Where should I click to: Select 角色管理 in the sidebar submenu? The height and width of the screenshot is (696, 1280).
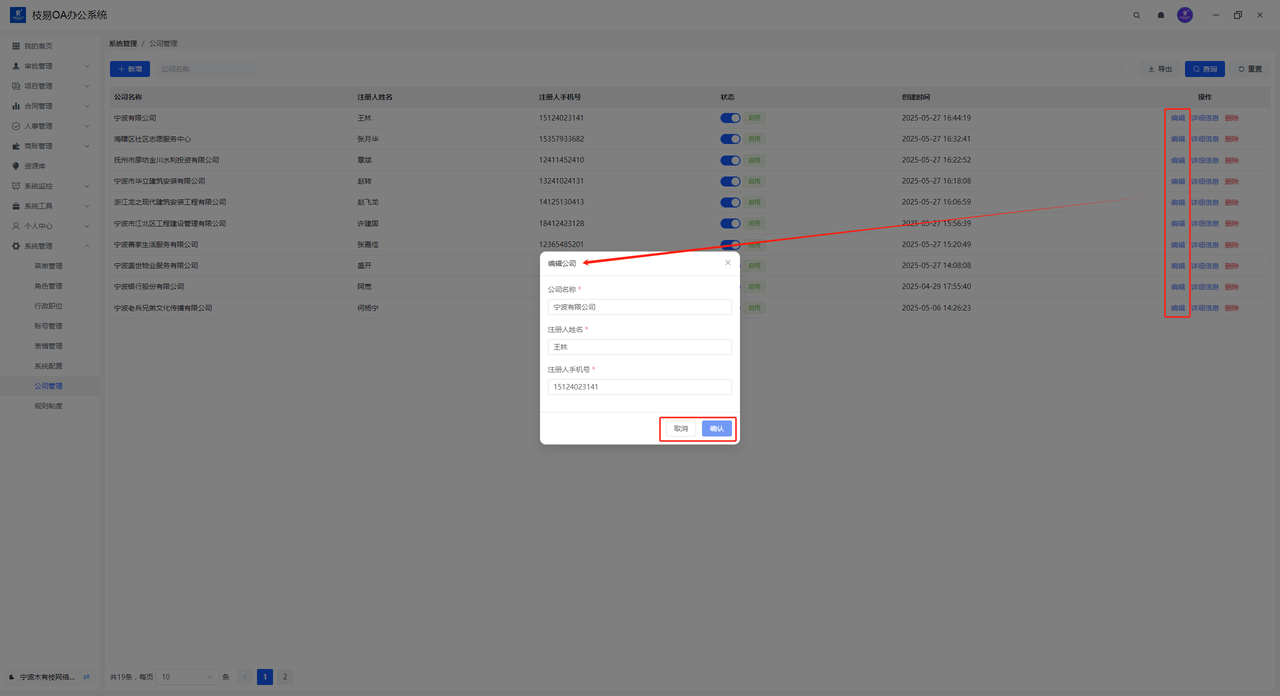pos(48,286)
